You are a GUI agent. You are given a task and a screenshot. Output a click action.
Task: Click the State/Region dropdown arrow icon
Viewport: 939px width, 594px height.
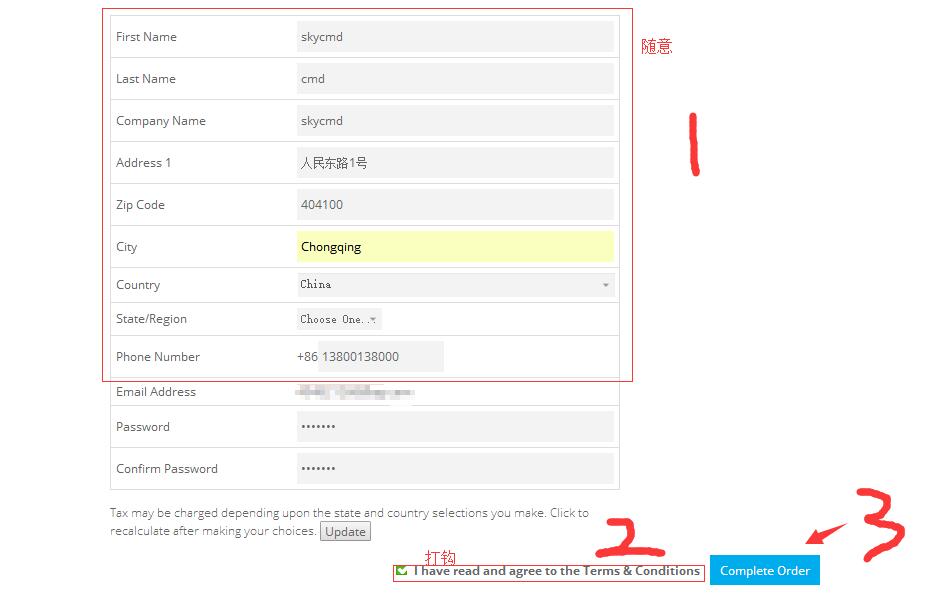click(373, 320)
